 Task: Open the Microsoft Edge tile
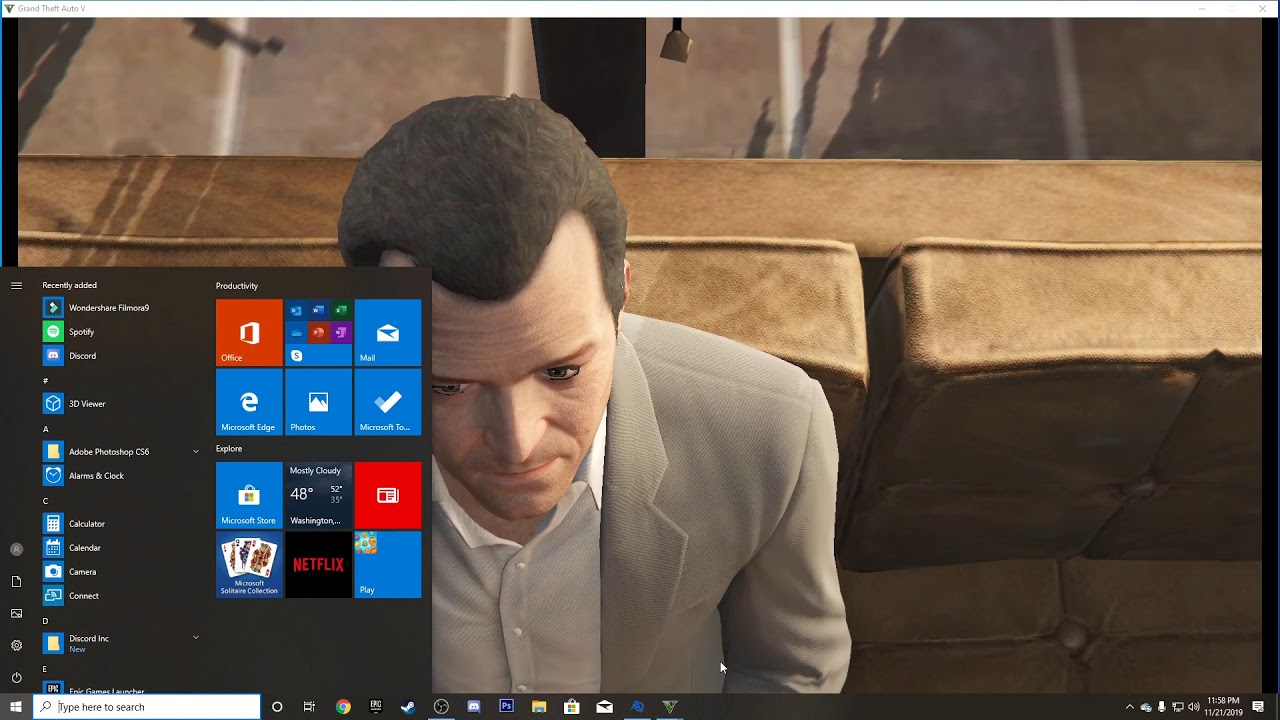[249, 402]
